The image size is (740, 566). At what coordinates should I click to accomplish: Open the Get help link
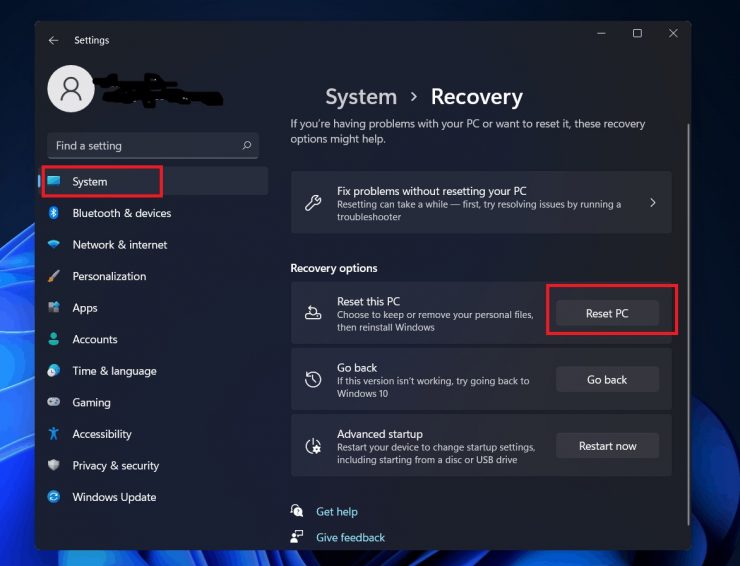336,512
